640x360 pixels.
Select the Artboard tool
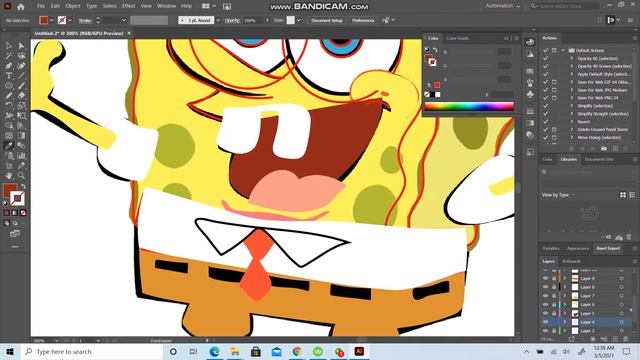point(9,166)
